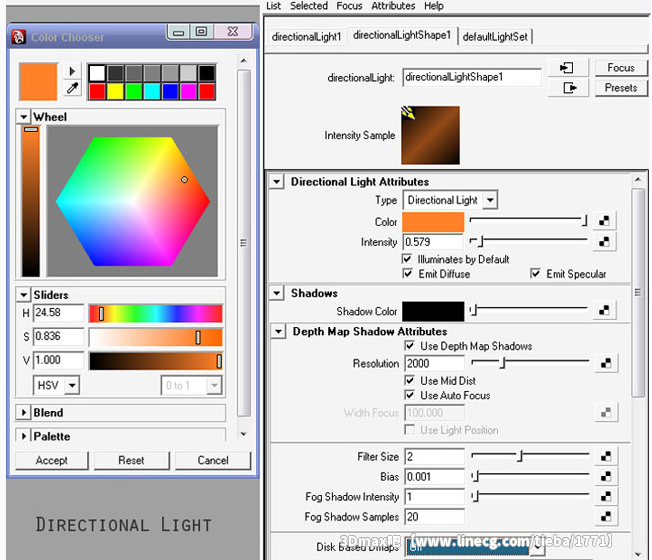The image size is (652, 560).
Task: Click the Intensity Sample thumbnail
Action: [x=430, y=135]
